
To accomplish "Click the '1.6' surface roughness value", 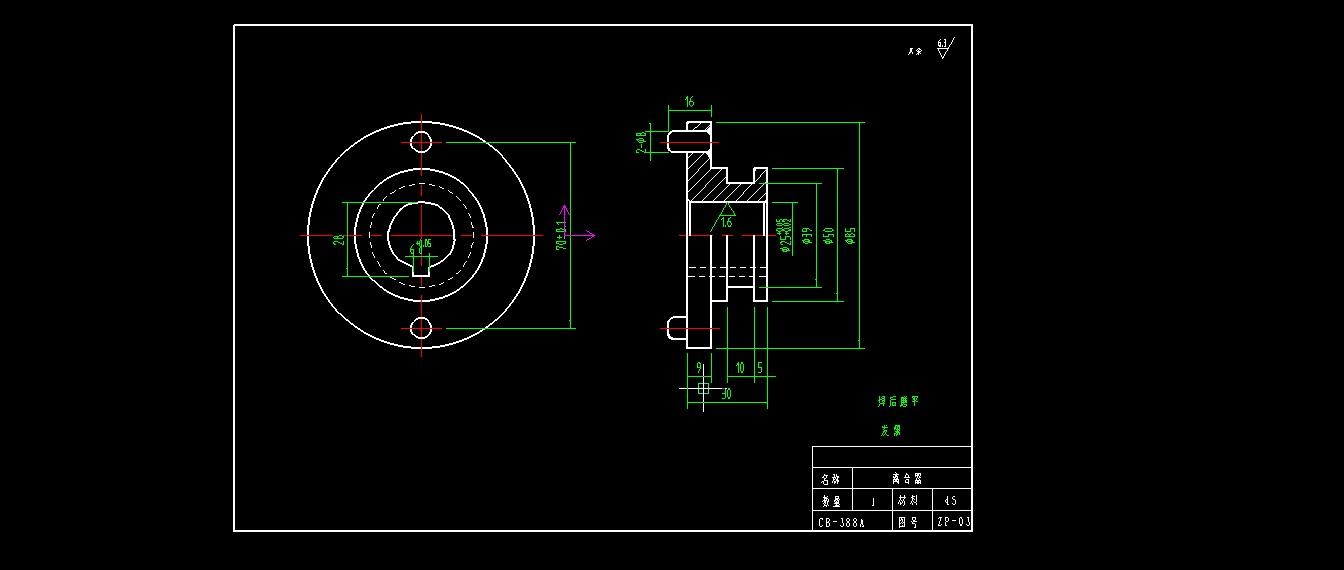I will coord(727,223).
